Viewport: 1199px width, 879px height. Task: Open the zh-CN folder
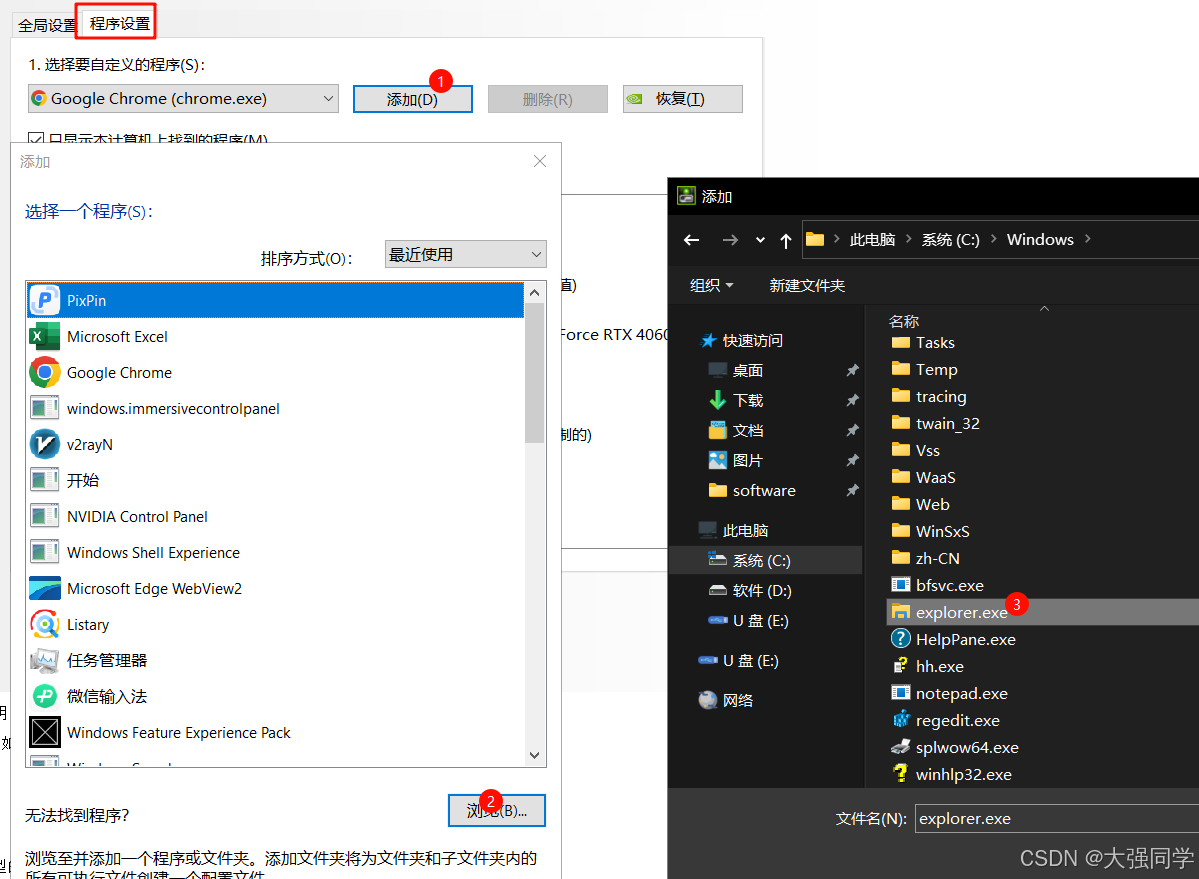pos(937,558)
